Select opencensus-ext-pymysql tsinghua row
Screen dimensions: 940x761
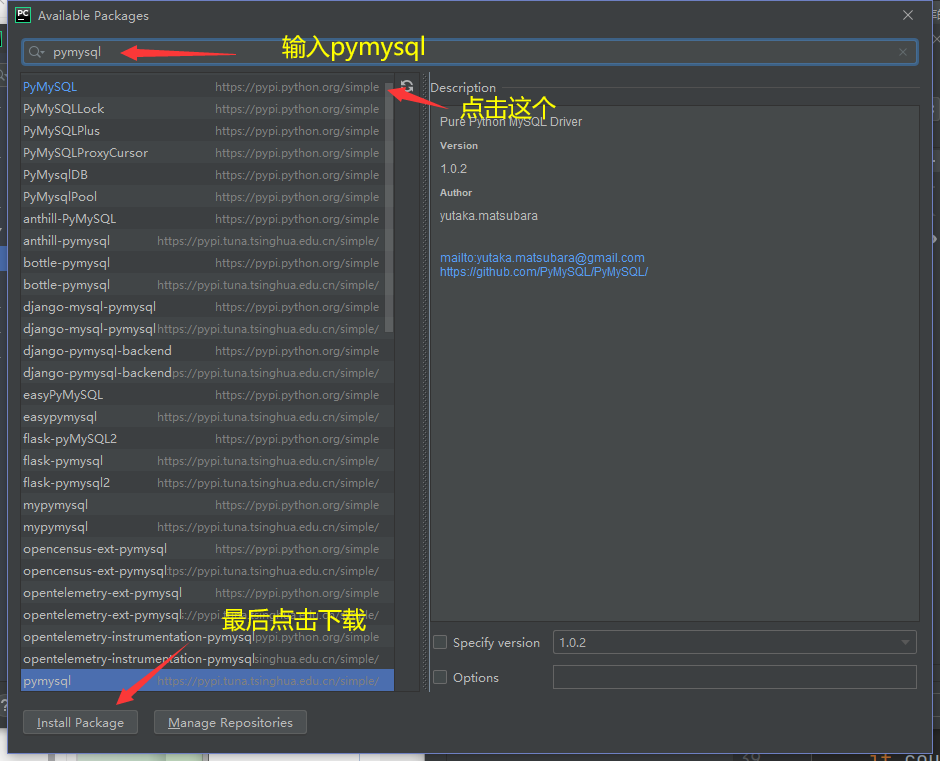207,570
